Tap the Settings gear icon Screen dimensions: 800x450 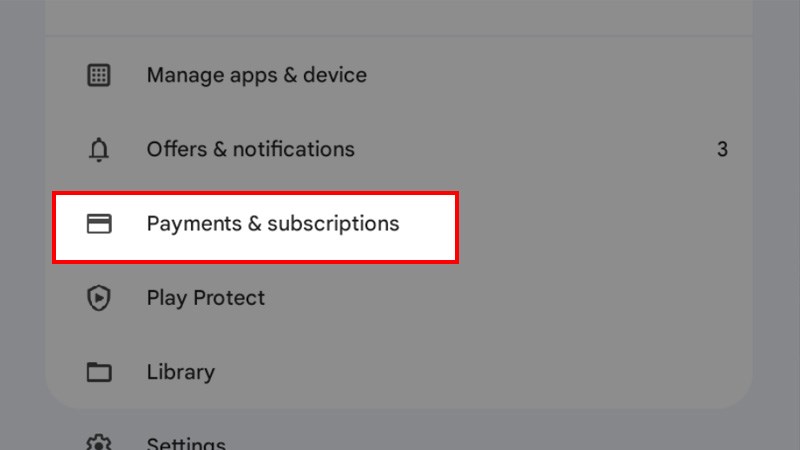(x=98, y=442)
